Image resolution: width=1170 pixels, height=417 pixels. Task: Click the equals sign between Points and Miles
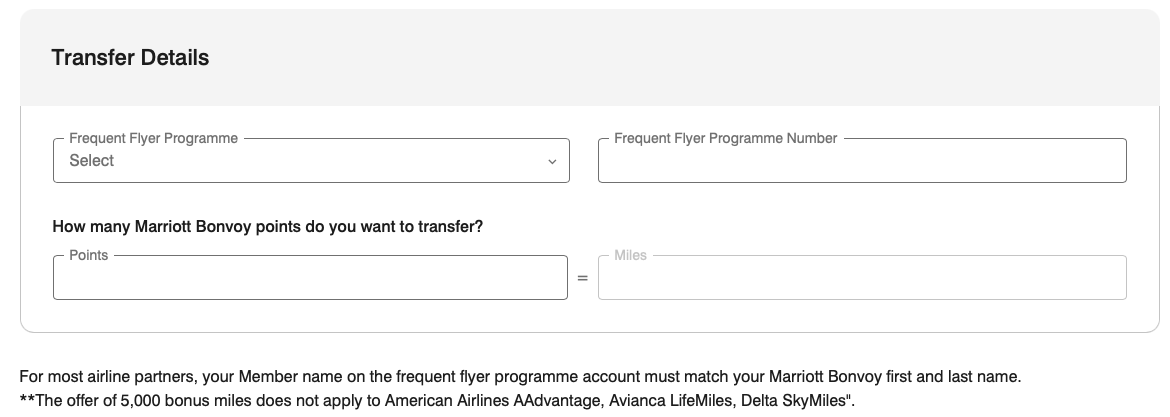point(582,278)
